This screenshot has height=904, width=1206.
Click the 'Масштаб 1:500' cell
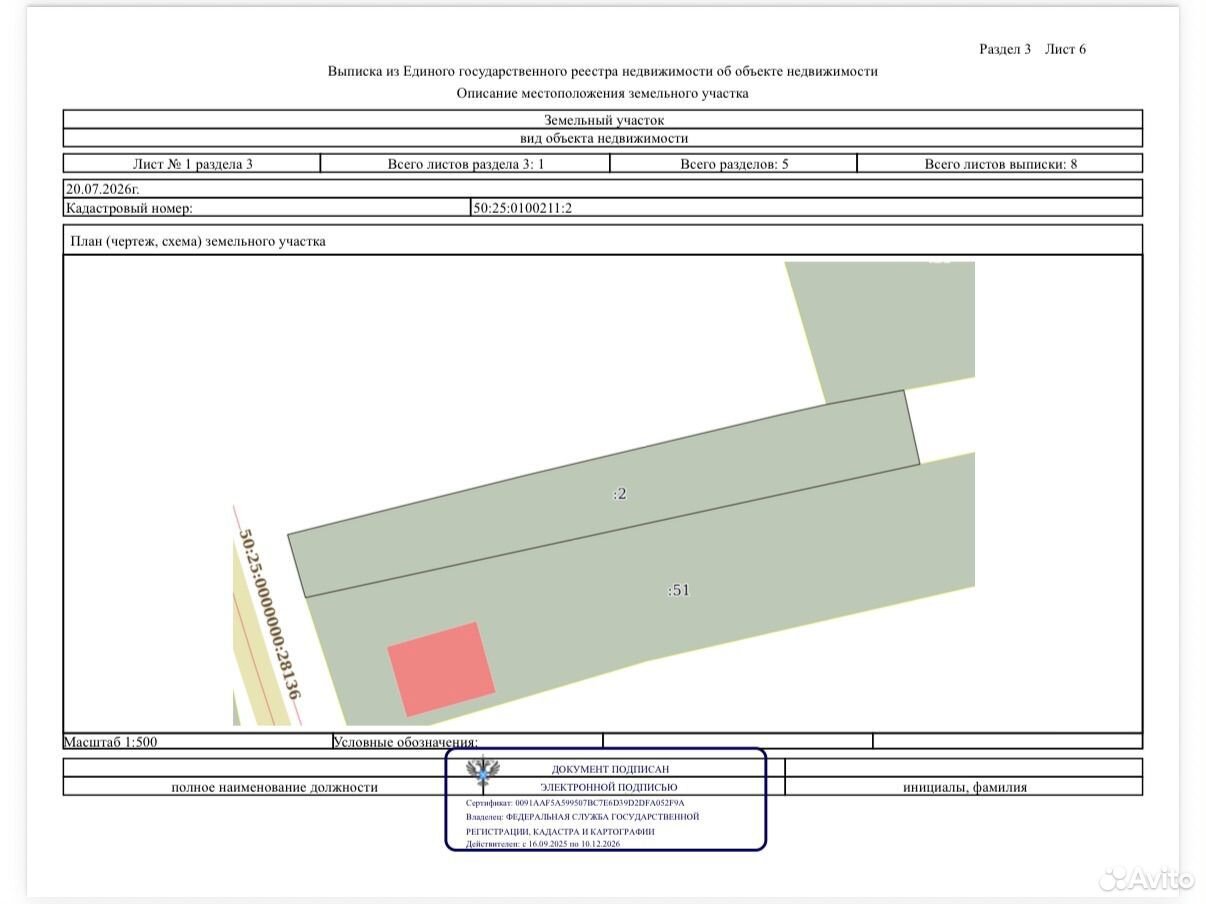(x=198, y=741)
